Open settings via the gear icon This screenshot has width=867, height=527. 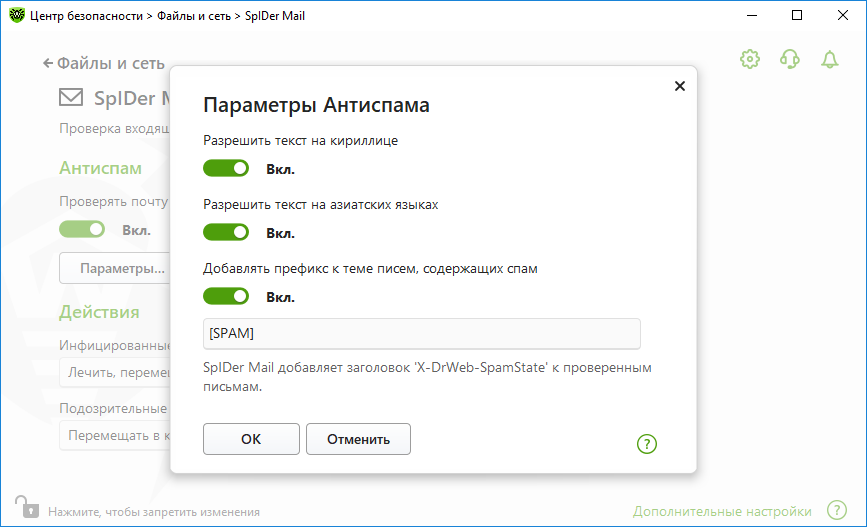tap(750, 59)
